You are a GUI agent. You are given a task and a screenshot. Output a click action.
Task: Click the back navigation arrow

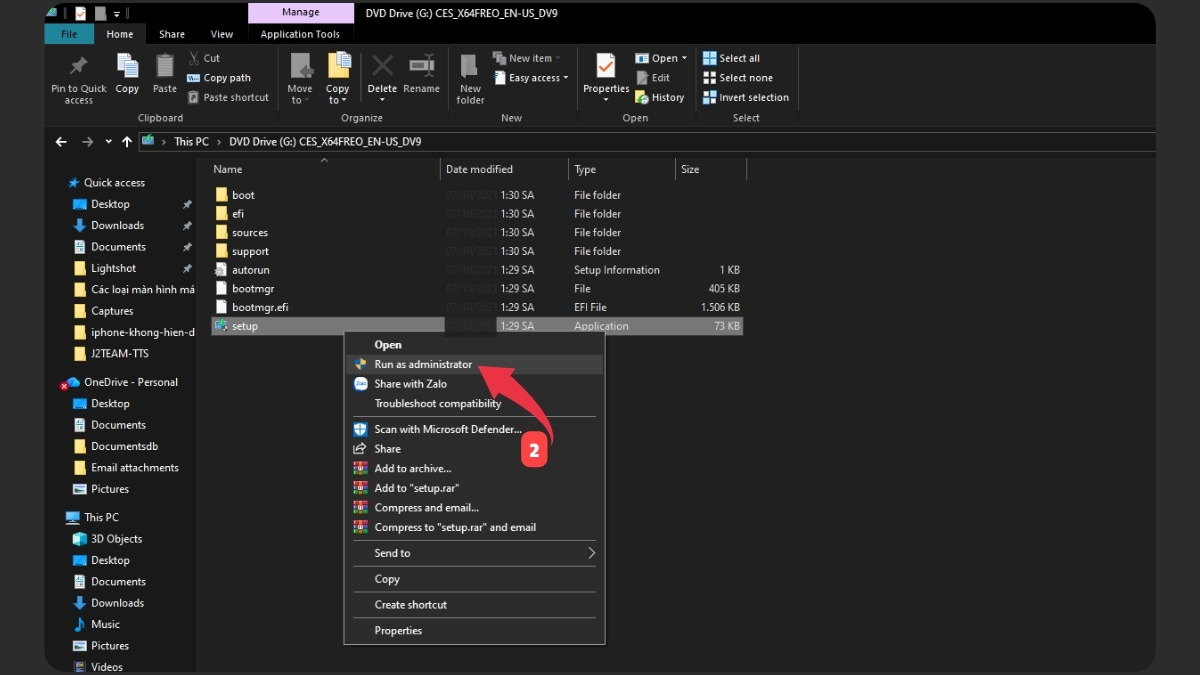click(61, 141)
